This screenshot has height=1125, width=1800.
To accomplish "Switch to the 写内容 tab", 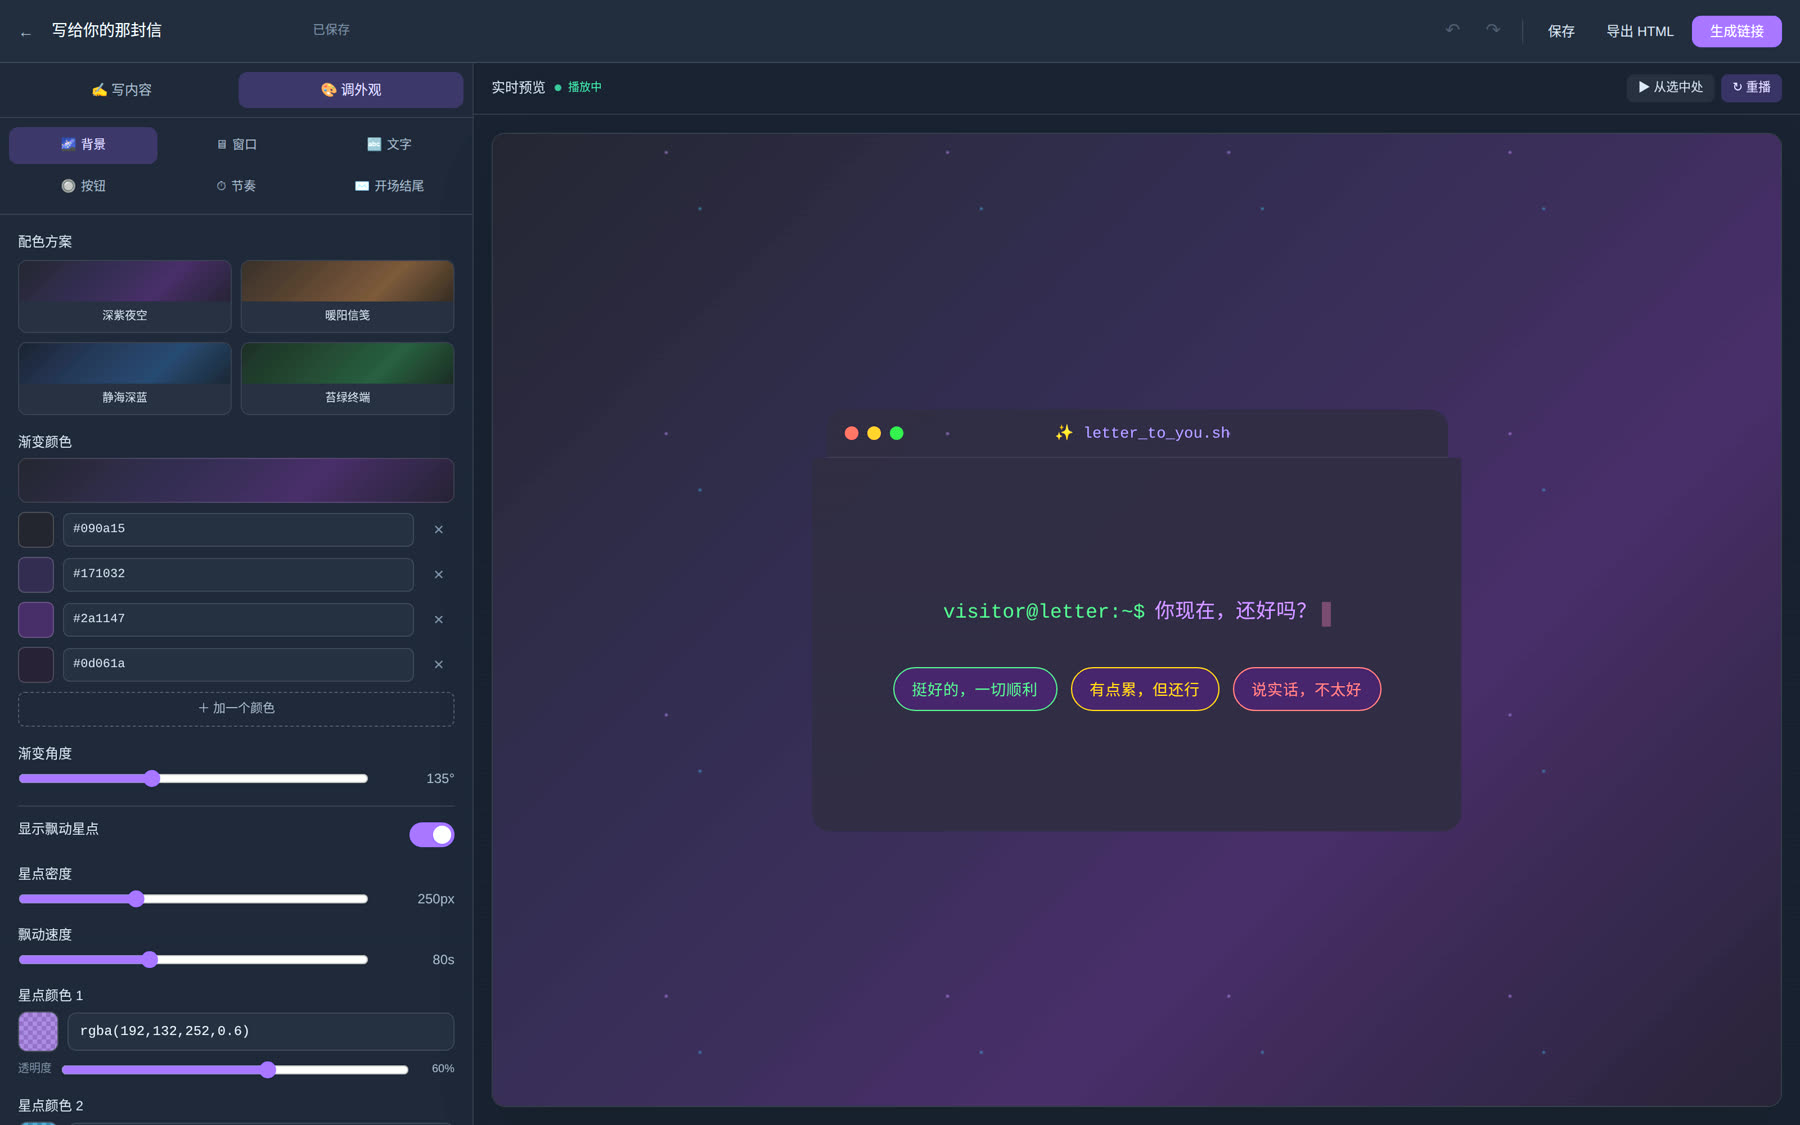I will (x=122, y=90).
